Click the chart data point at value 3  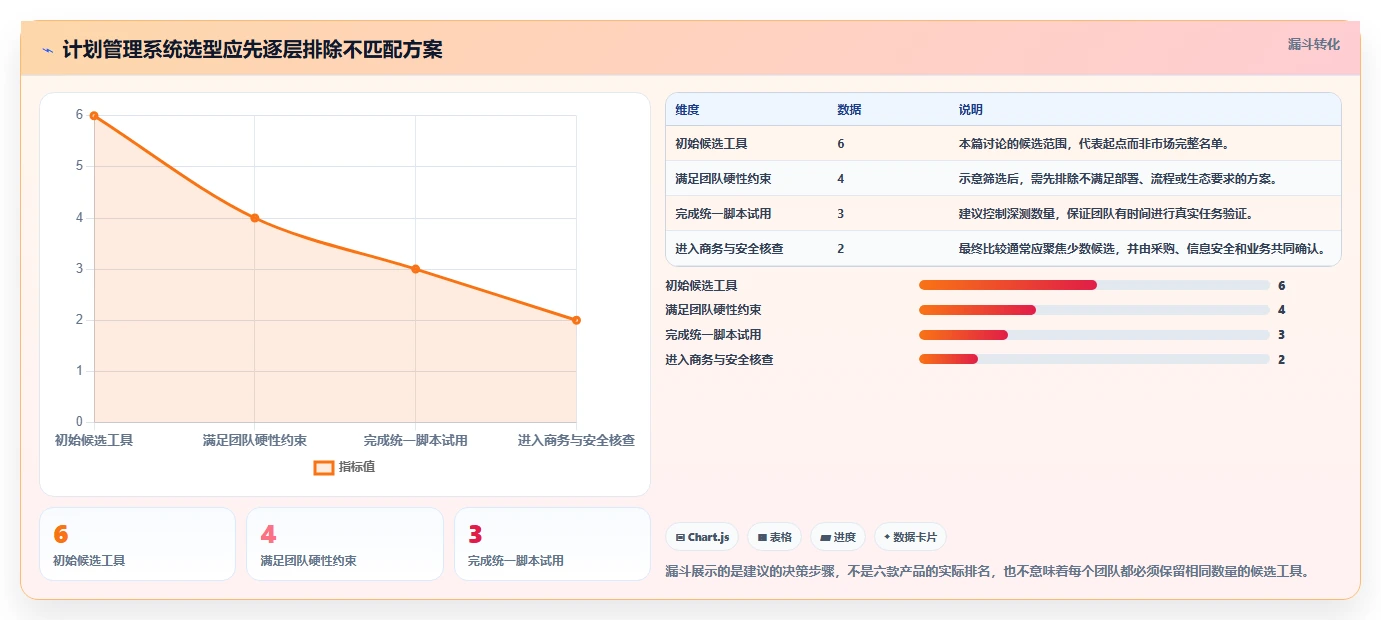(x=416, y=269)
